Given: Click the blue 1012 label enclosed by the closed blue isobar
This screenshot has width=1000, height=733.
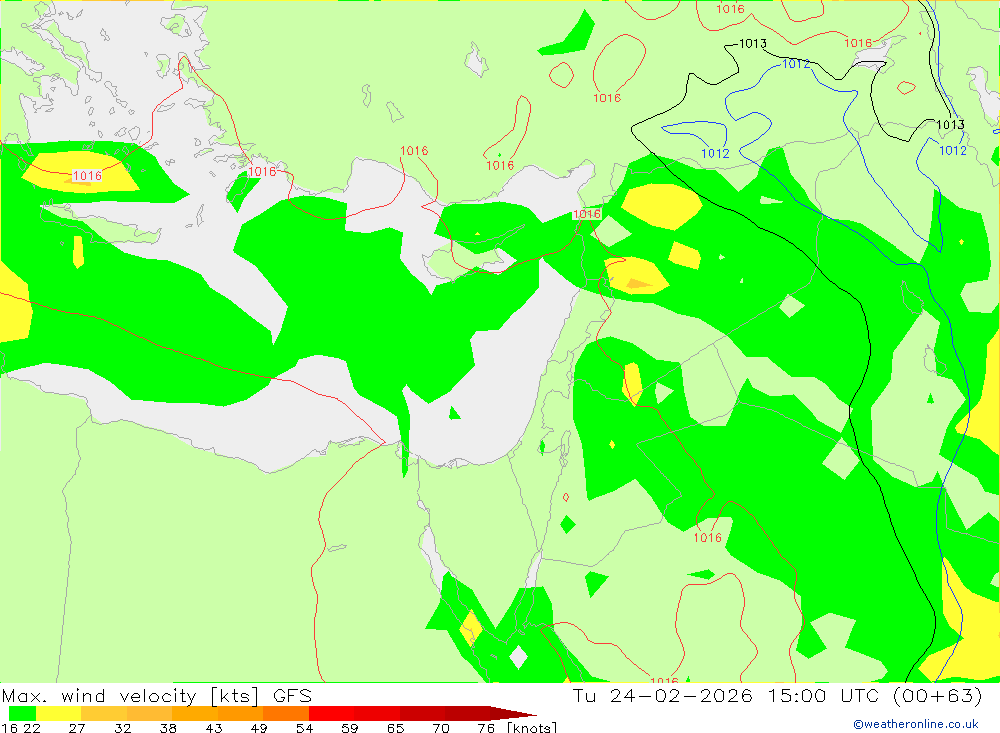Looking at the screenshot, I should (x=715, y=154).
